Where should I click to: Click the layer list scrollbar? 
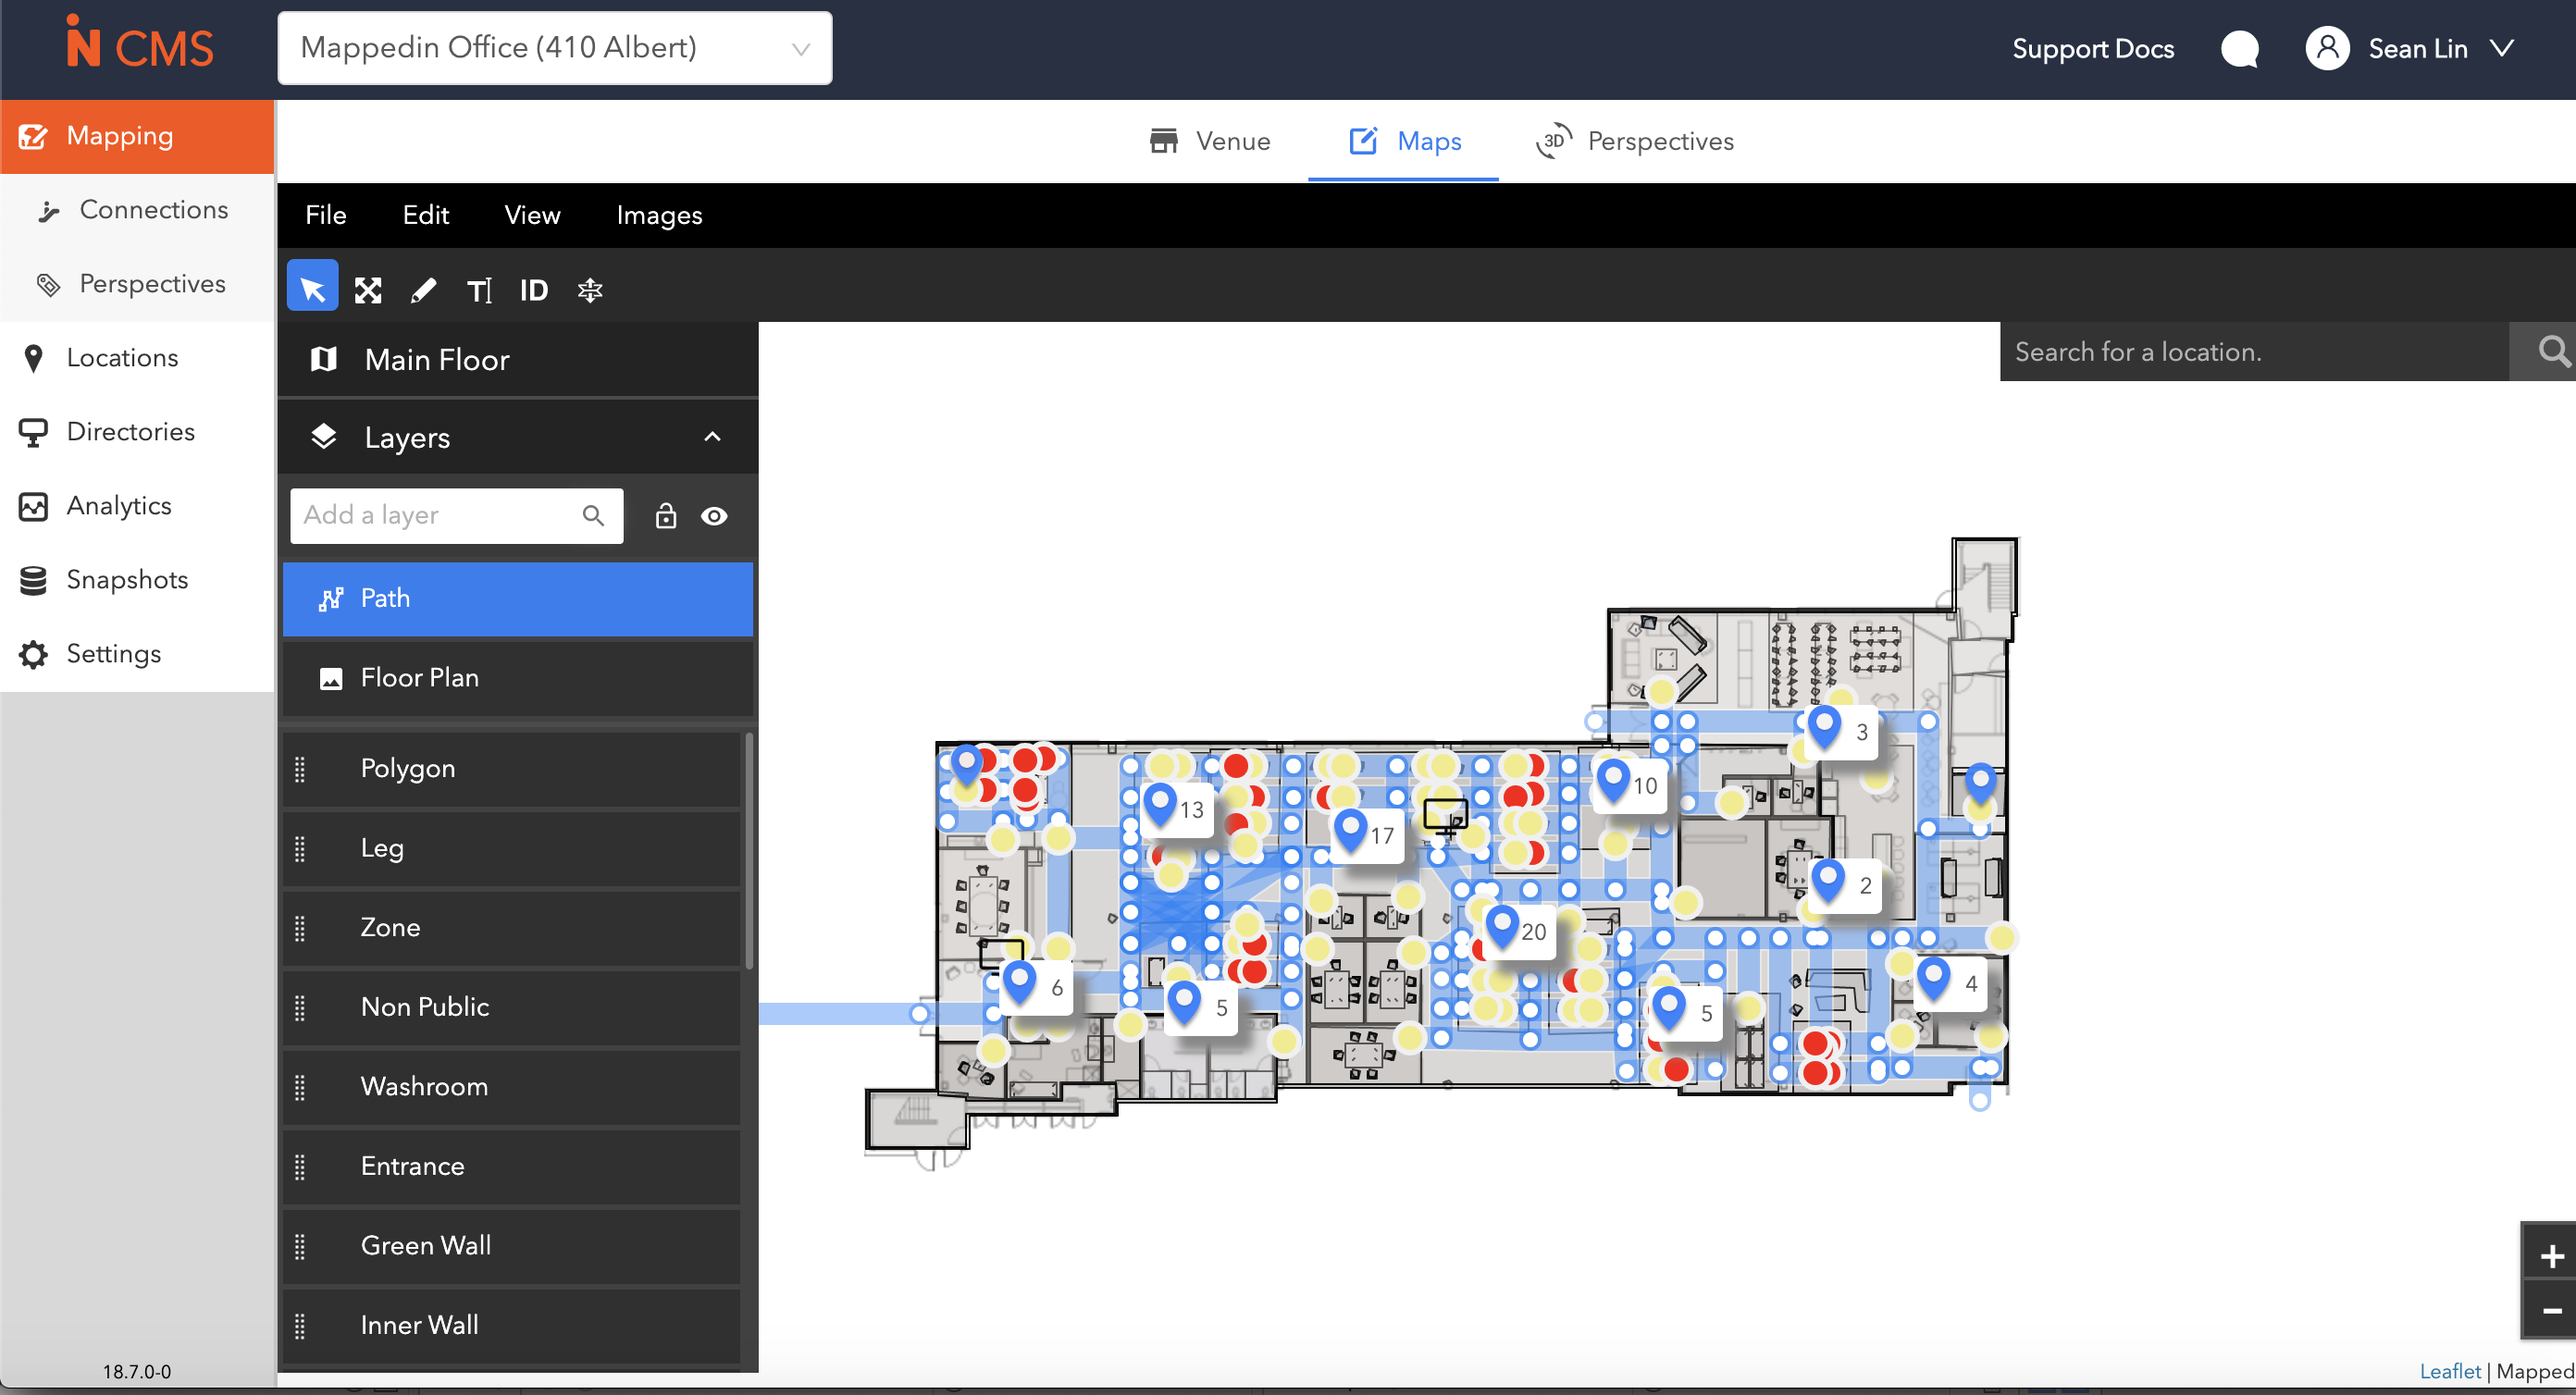pos(749,851)
